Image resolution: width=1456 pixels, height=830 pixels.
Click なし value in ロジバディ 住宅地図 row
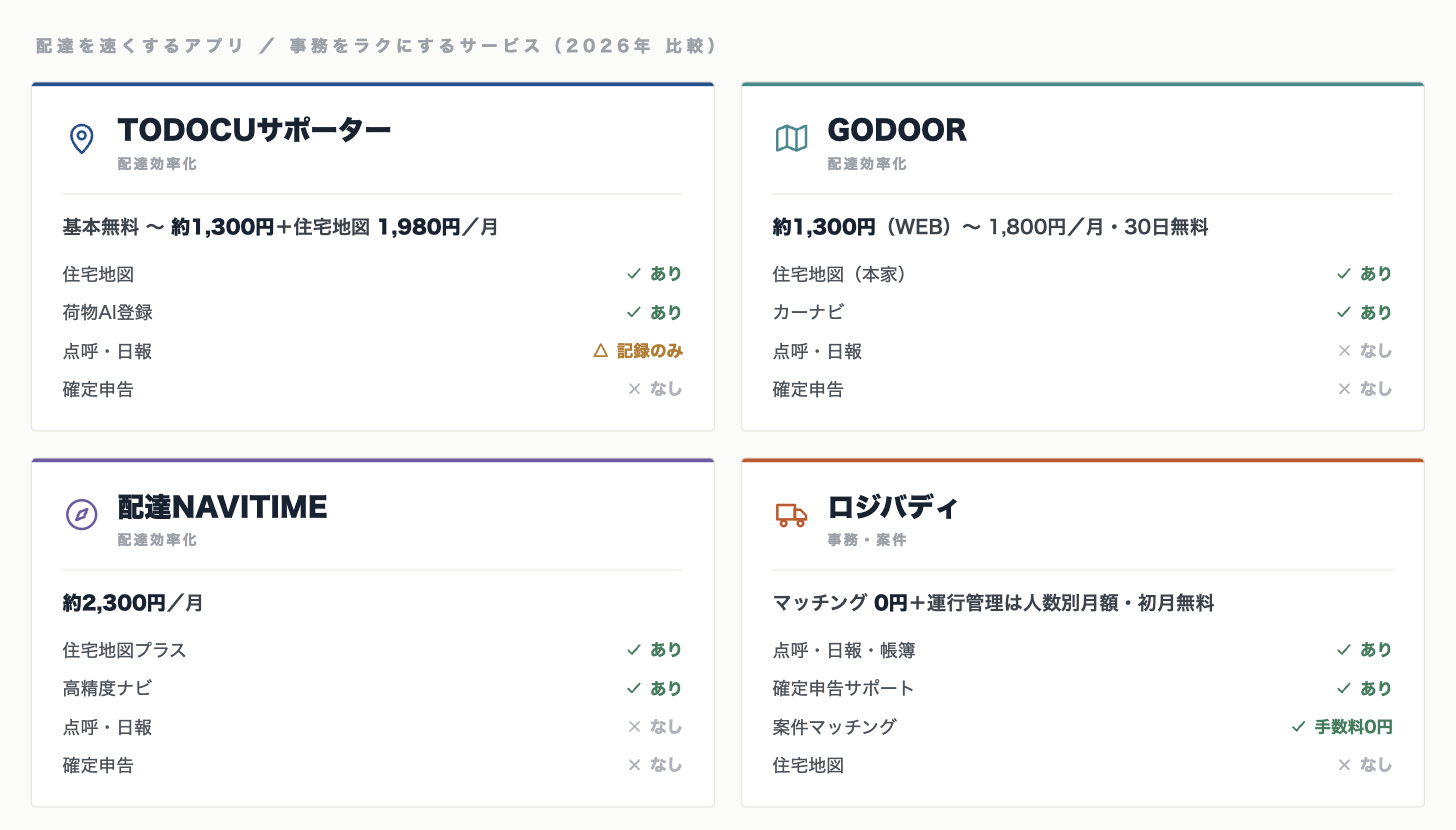(1376, 765)
